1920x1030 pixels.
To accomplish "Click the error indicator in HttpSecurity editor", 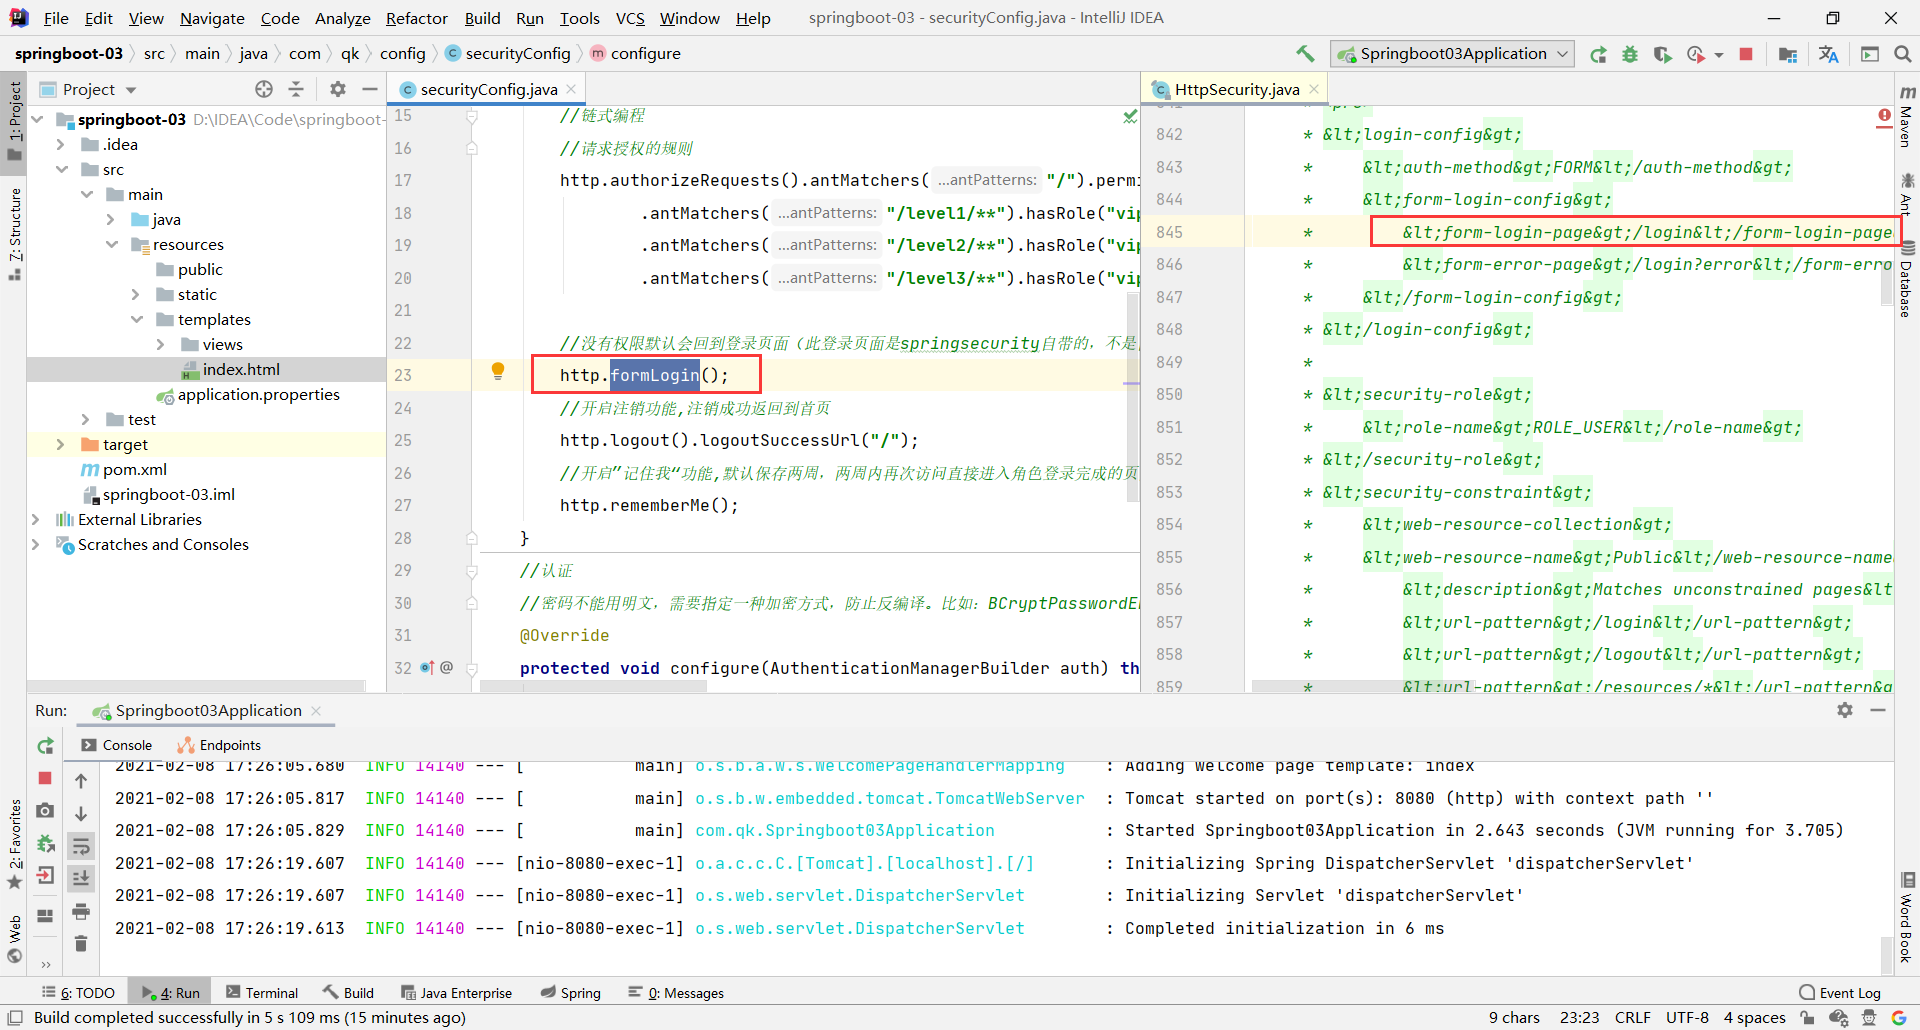I will (1884, 117).
